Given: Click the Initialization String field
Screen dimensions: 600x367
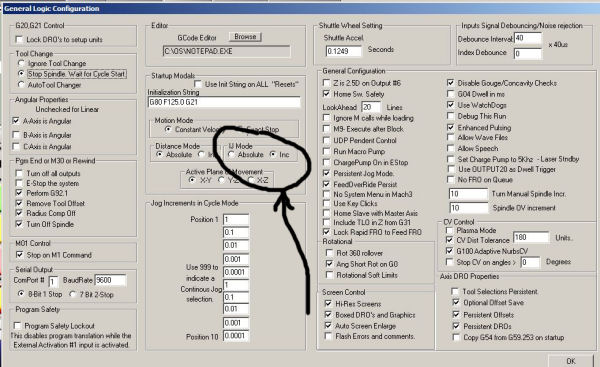Looking at the screenshot, I should (x=224, y=102).
